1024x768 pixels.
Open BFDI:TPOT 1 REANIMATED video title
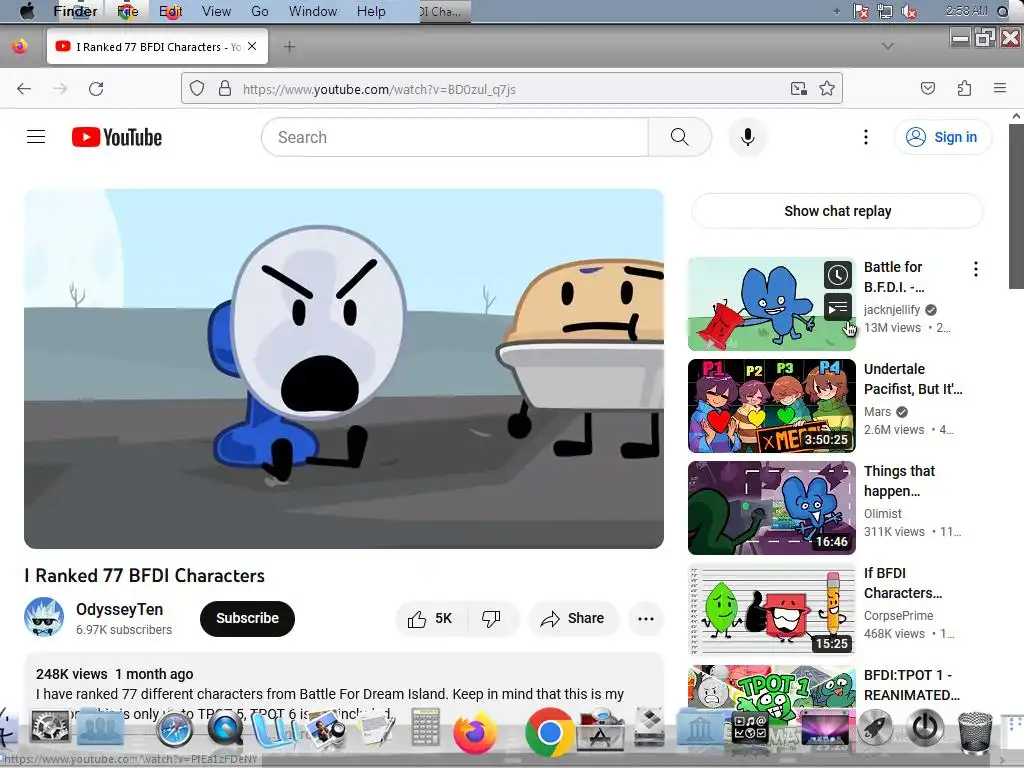(x=912, y=685)
